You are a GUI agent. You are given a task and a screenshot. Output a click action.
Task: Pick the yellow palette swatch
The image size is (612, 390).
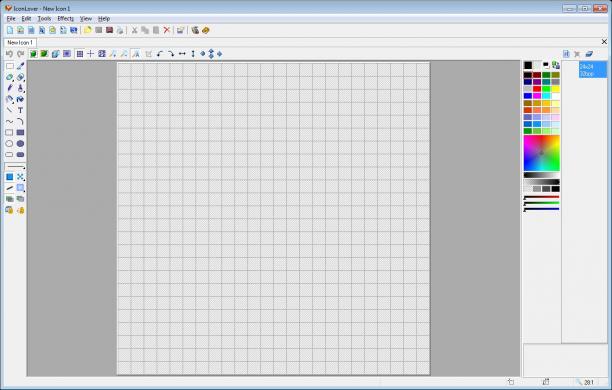pyautogui.click(x=555, y=89)
